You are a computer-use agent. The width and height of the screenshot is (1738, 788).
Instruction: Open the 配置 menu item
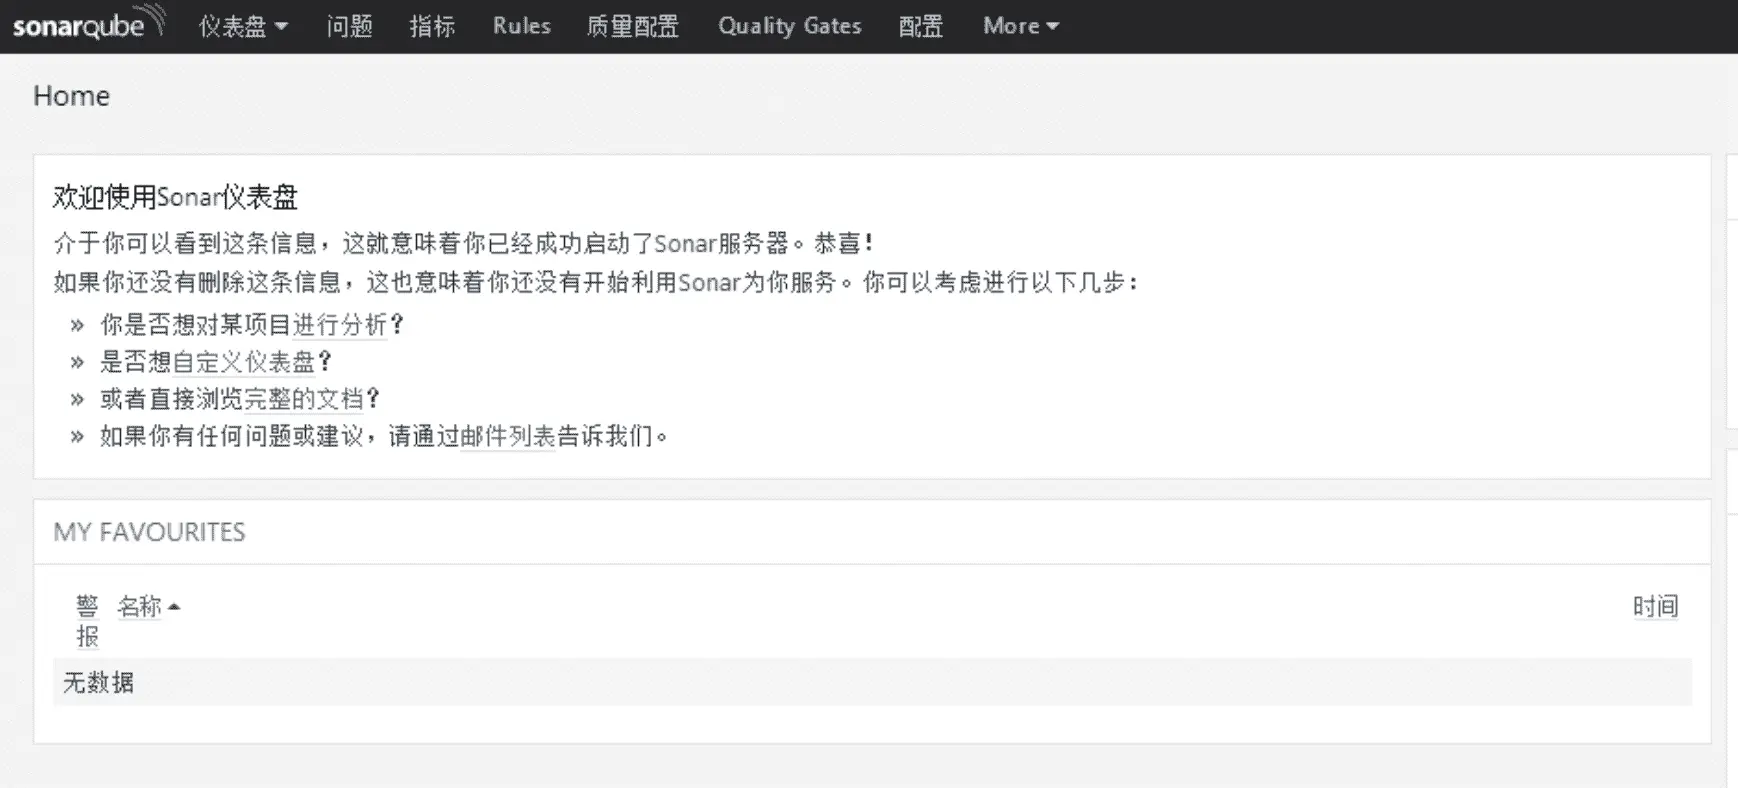[920, 26]
